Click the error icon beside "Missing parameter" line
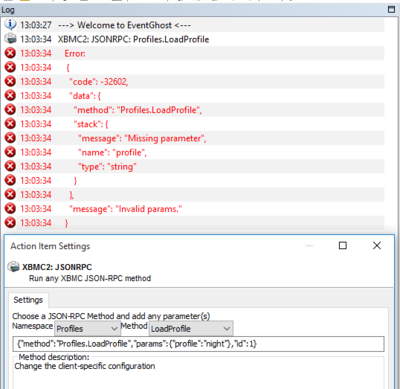 point(10,138)
